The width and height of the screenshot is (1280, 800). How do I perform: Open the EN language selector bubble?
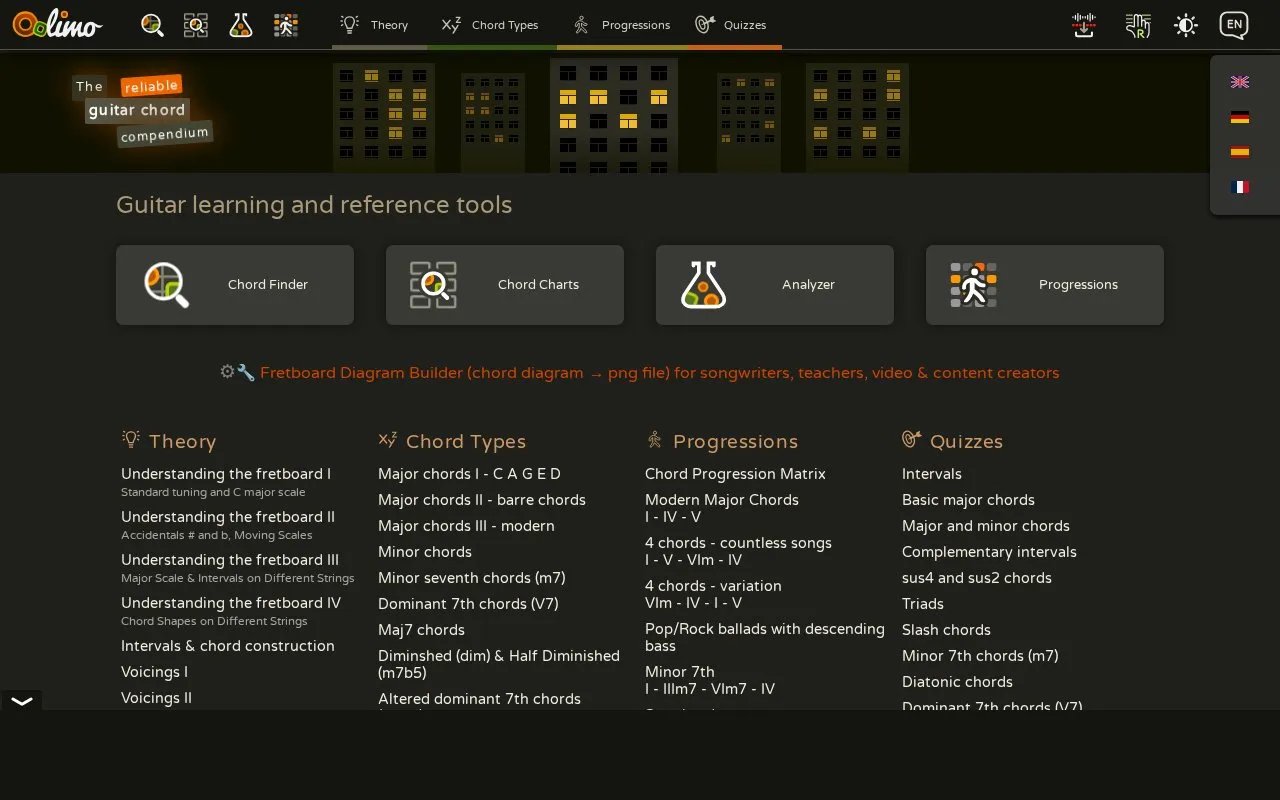pyautogui.click(x=1234, y=25)
